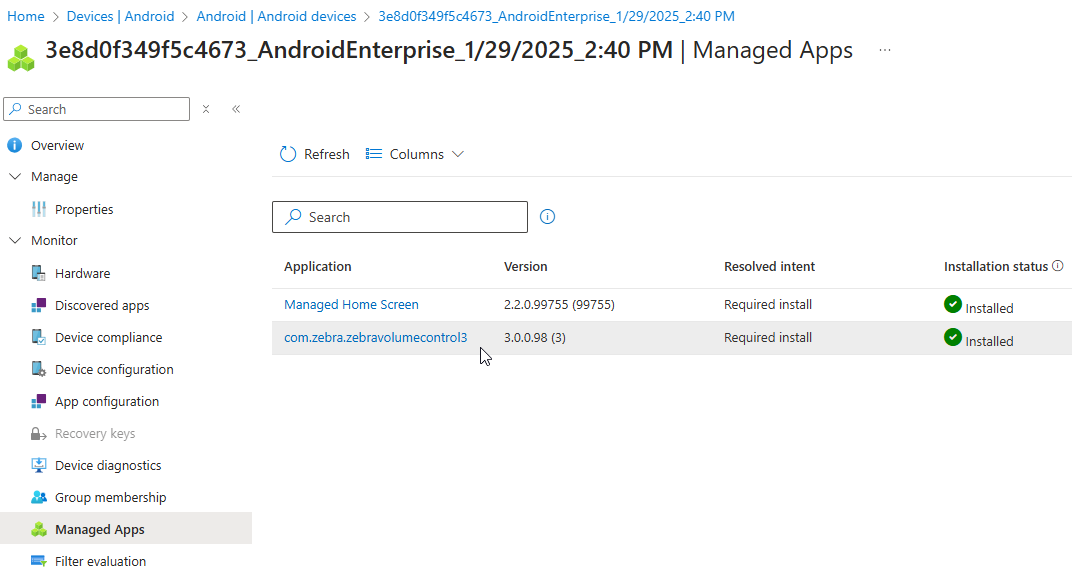Click the Managed Apps list search field
The height and width of the screenshot is (581, 1072).
point(400,217)
